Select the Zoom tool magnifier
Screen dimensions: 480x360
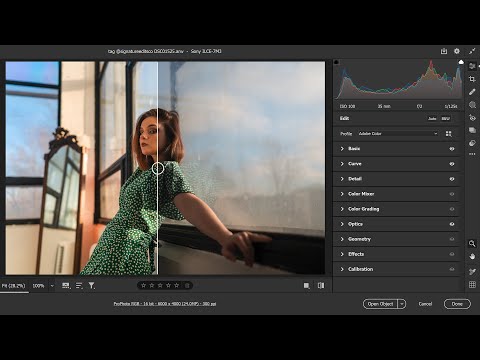tap(472, 243)
